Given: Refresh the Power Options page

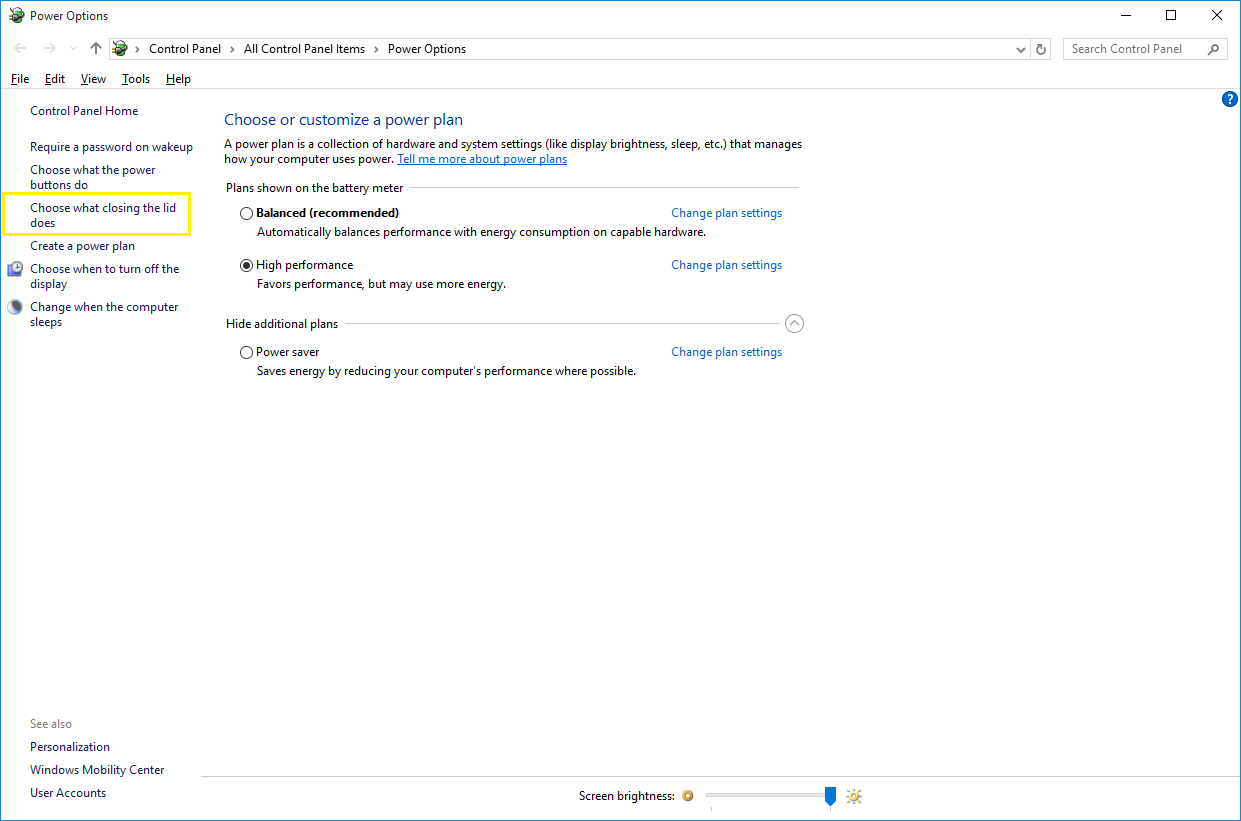Looking at the screenshot, I should pyautogui.click(x=1041, y=49).
